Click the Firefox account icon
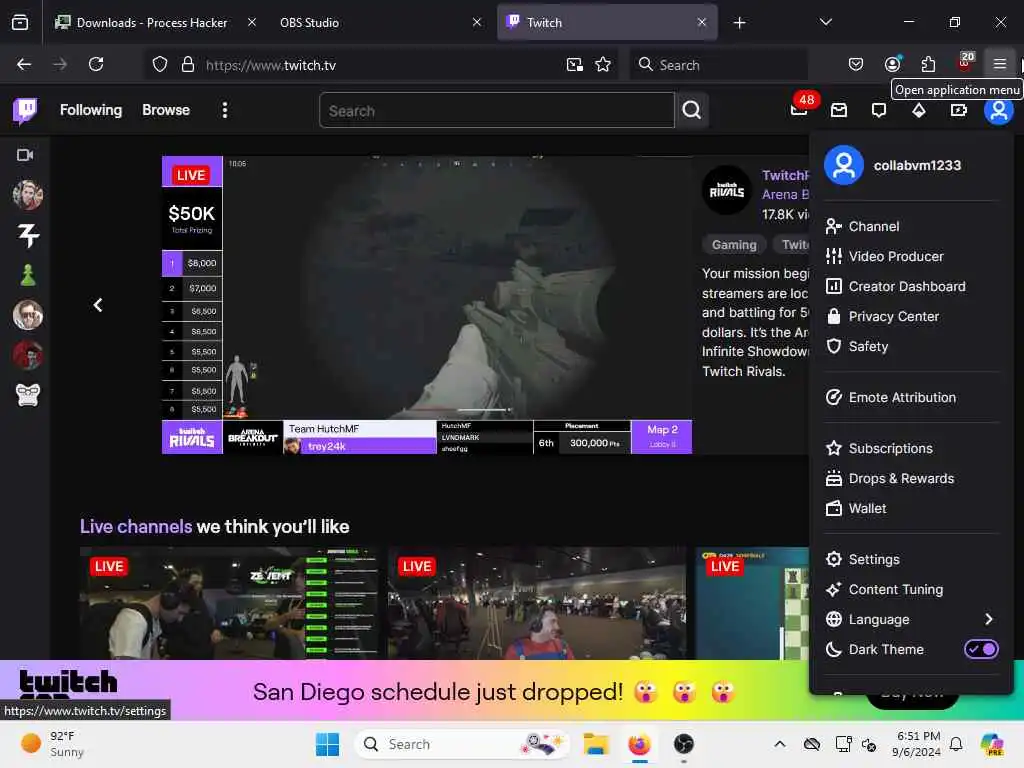1024x768 pixels. 892,64
